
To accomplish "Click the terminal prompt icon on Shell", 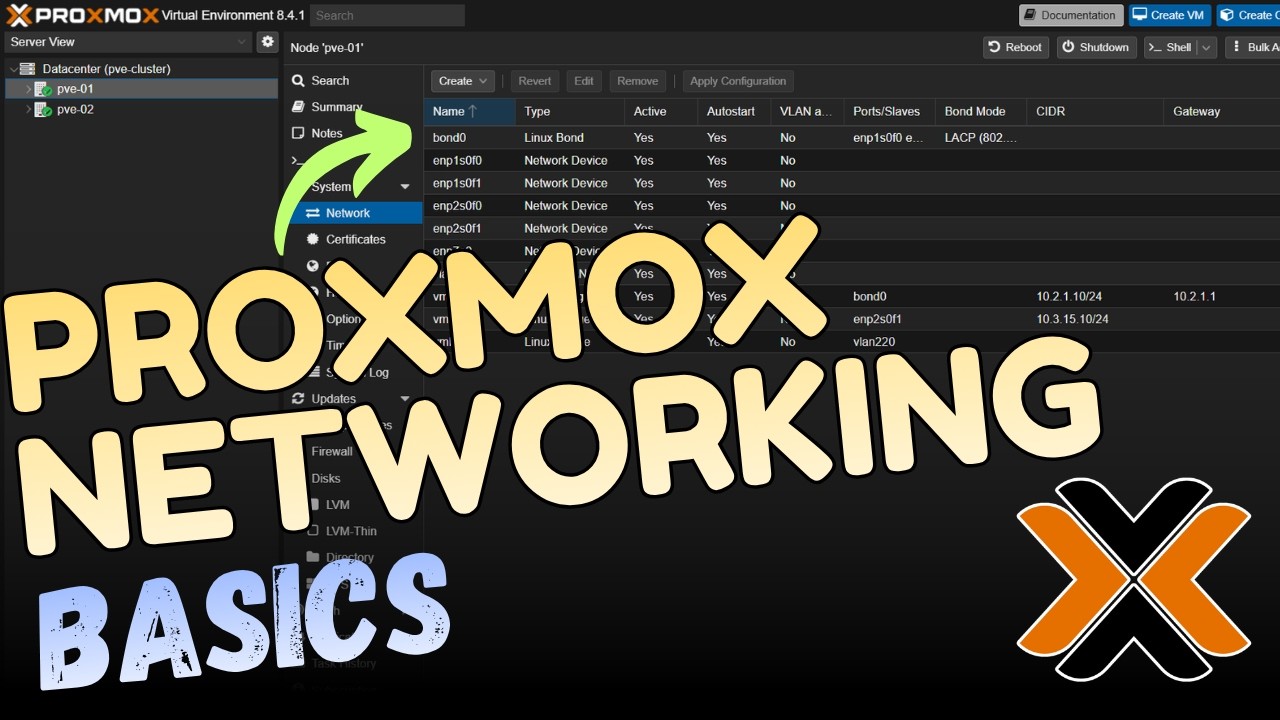I will [1154, 47].
